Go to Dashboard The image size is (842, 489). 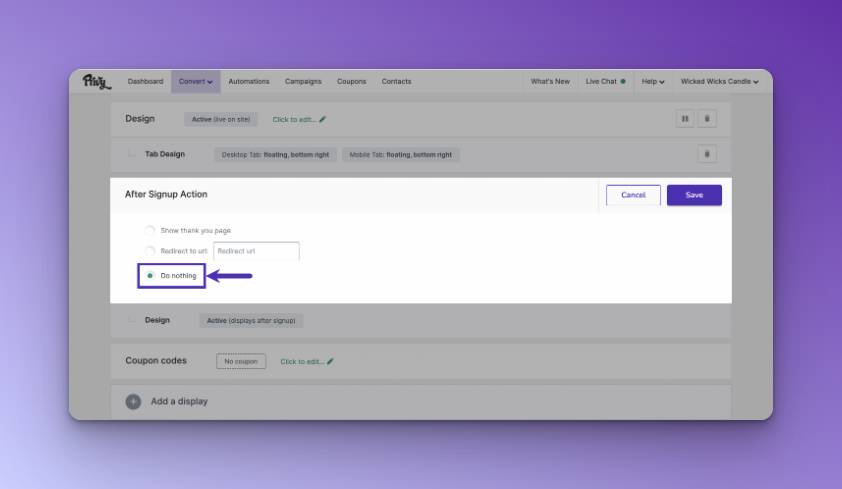click(146, 82)
